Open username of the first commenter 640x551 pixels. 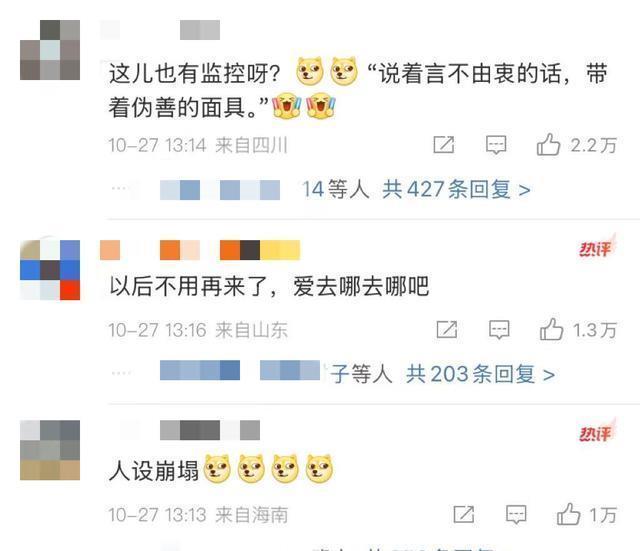click(x=160, y=30)
